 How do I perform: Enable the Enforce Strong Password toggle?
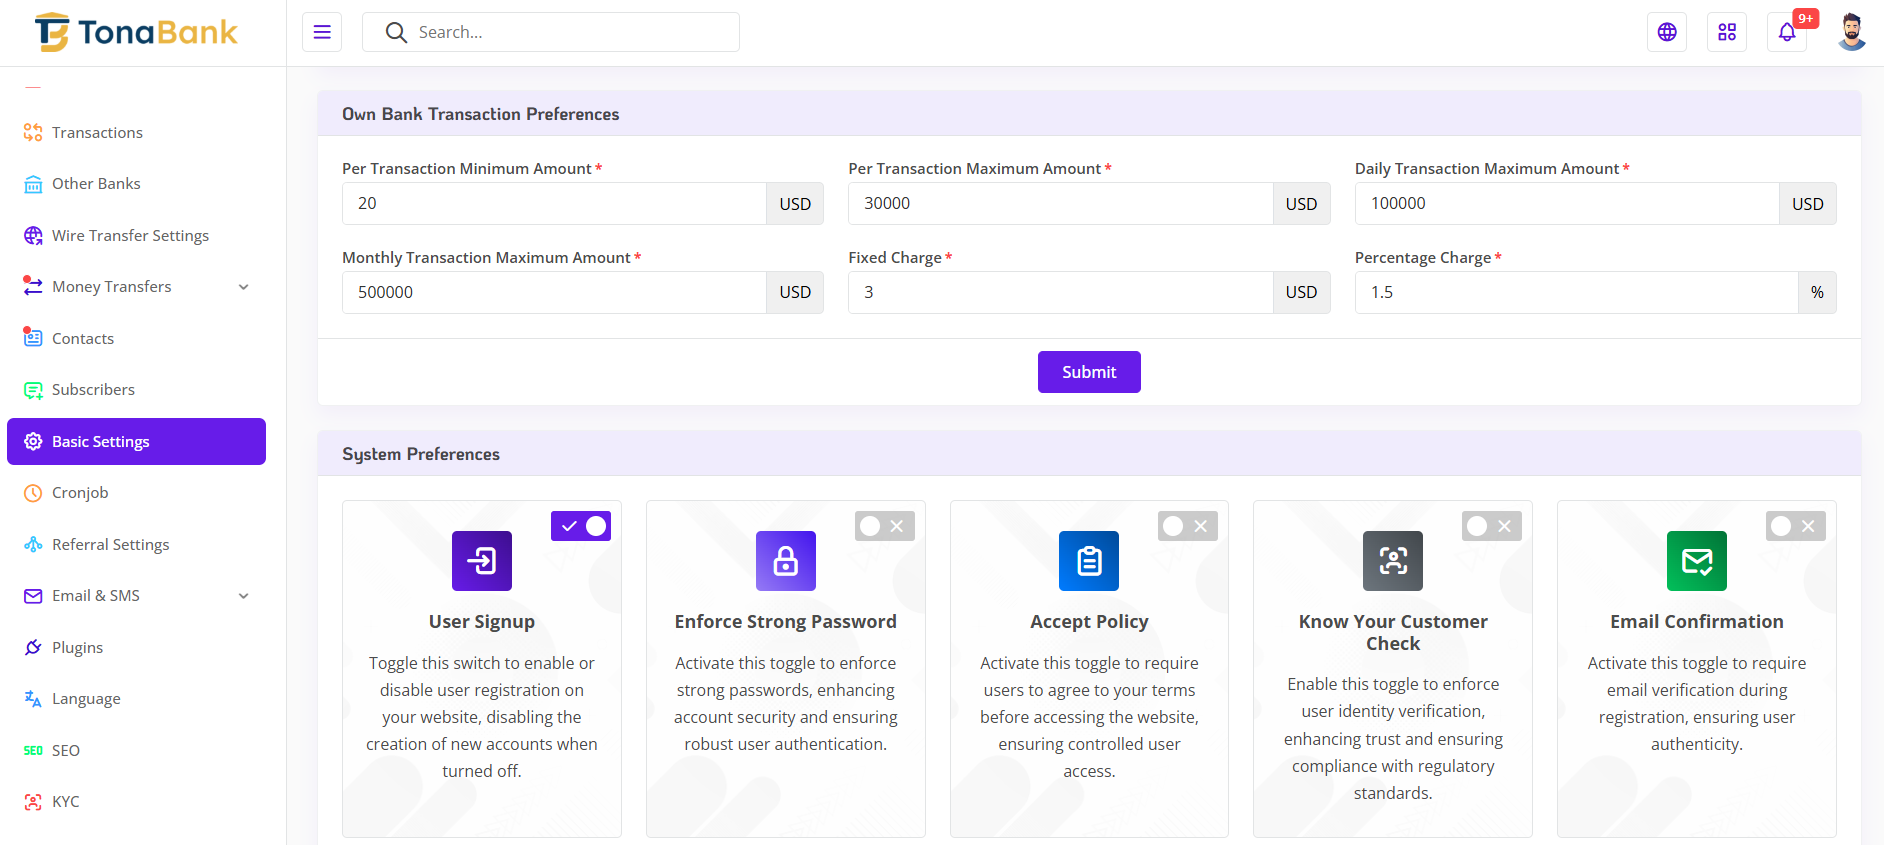(x=884, y=526)
